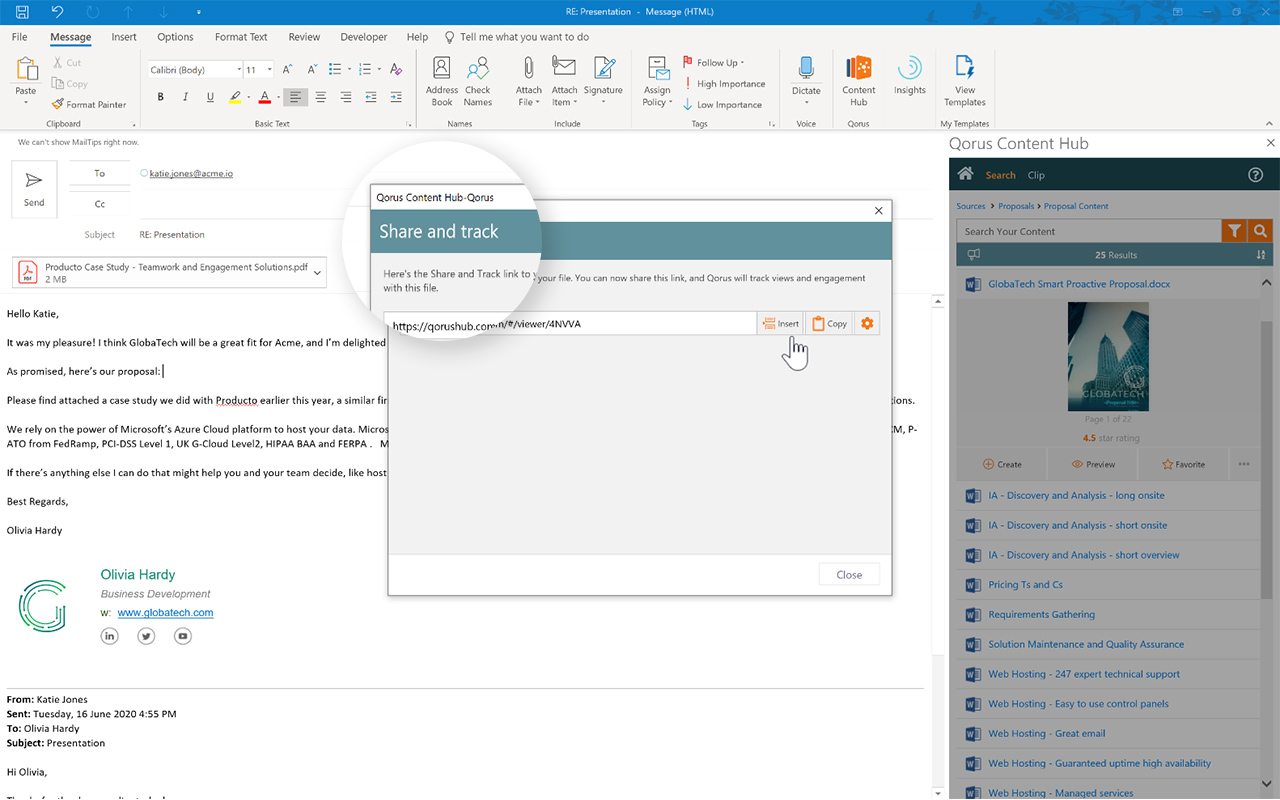Open the File tab

pyautogui.click(x=19, y=37)
